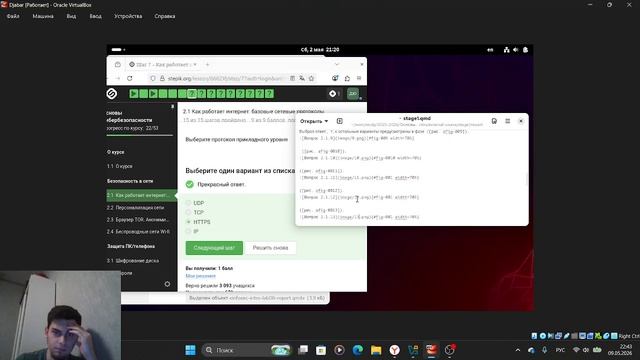Open the browser tab list chevron
The height and width of the screenshot is (360, 640).
pos(337,64)
